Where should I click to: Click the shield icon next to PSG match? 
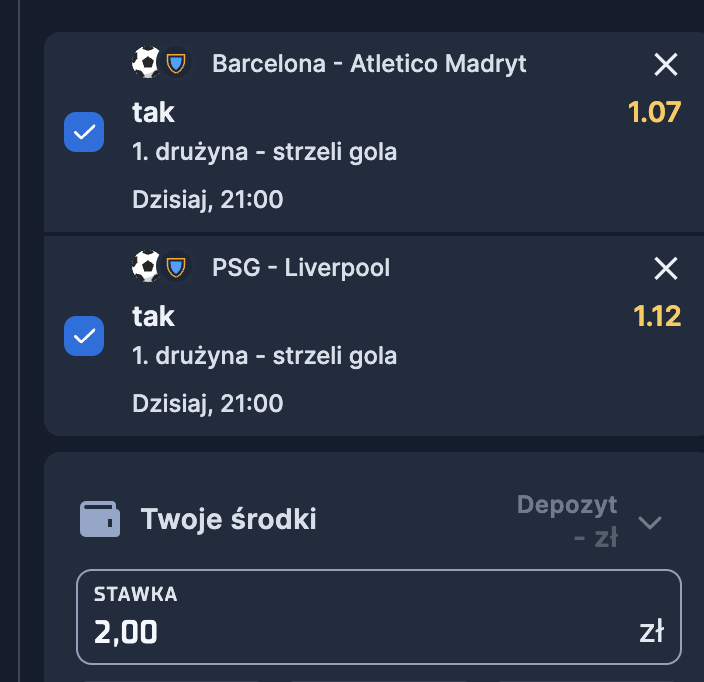coord(176,267)
